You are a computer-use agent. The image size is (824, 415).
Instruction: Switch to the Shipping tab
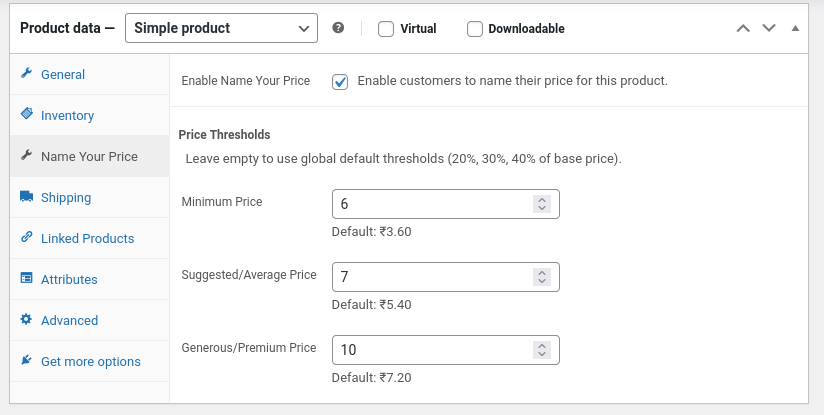point(89,197)
